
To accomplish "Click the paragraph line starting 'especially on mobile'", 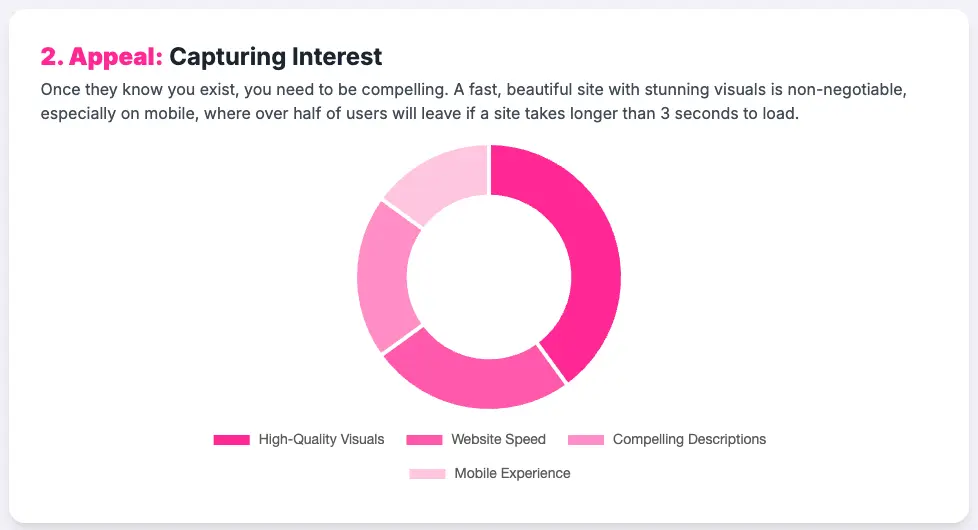I will pyautogui.click(x=420, y=114).
